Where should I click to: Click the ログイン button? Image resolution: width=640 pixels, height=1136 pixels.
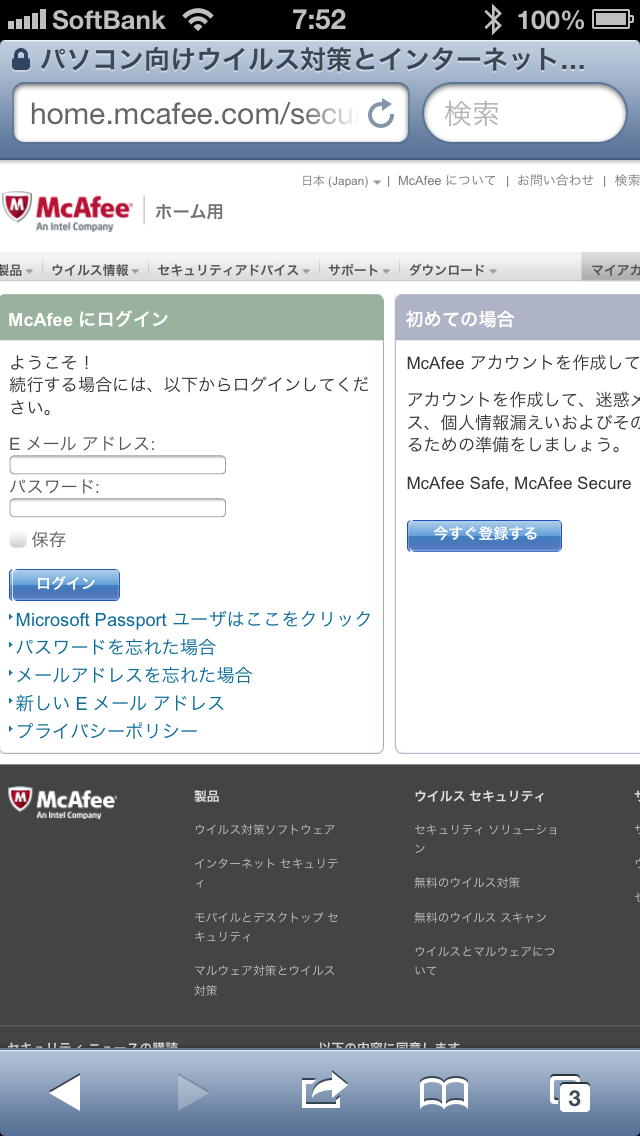coord(65,585)
